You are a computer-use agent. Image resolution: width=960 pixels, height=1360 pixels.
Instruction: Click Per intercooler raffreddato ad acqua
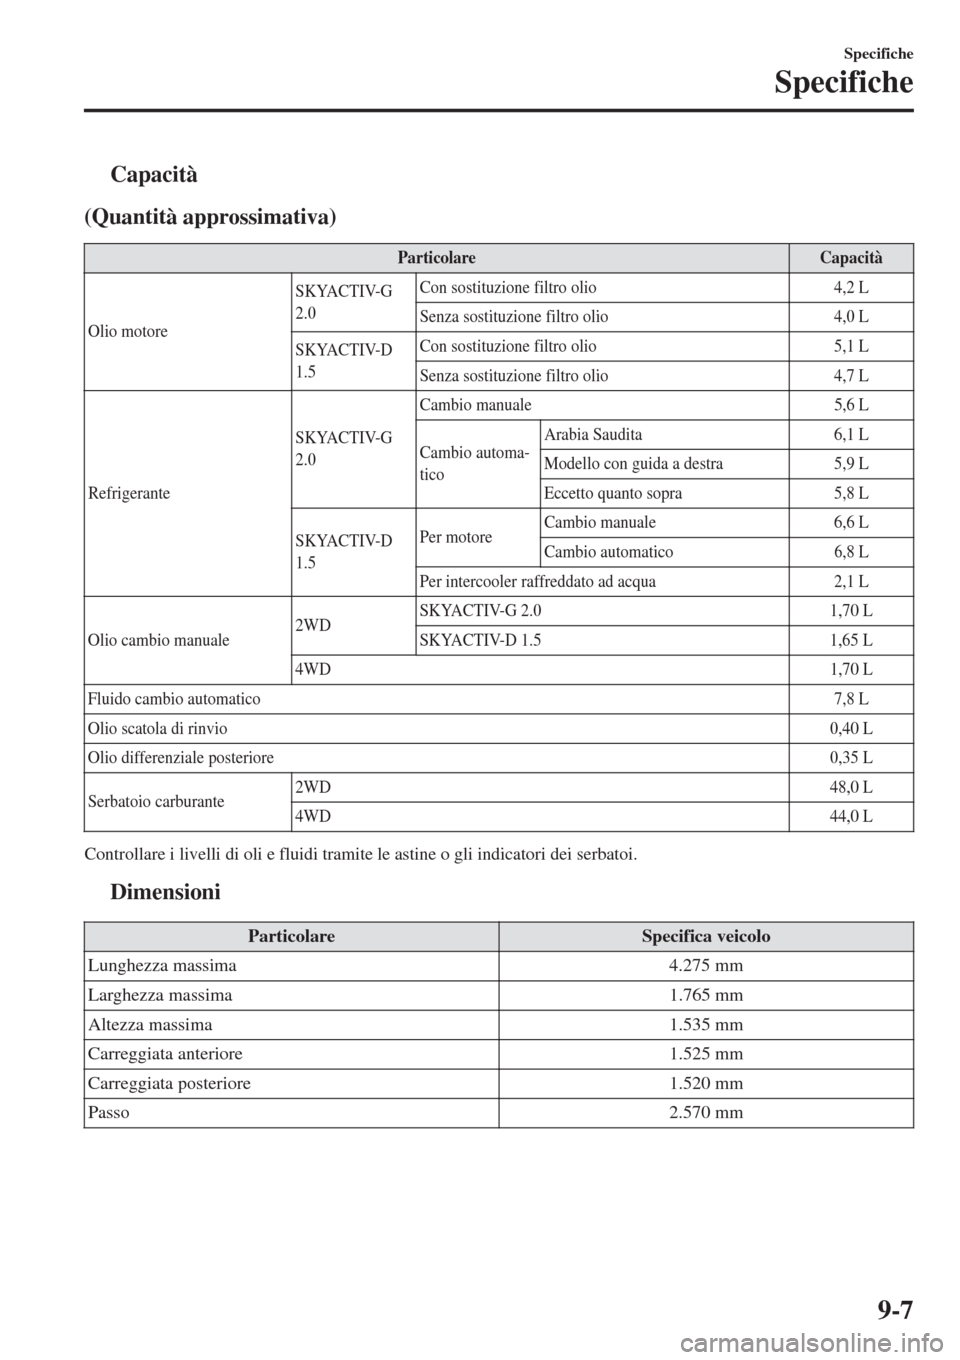click(538, 581)
